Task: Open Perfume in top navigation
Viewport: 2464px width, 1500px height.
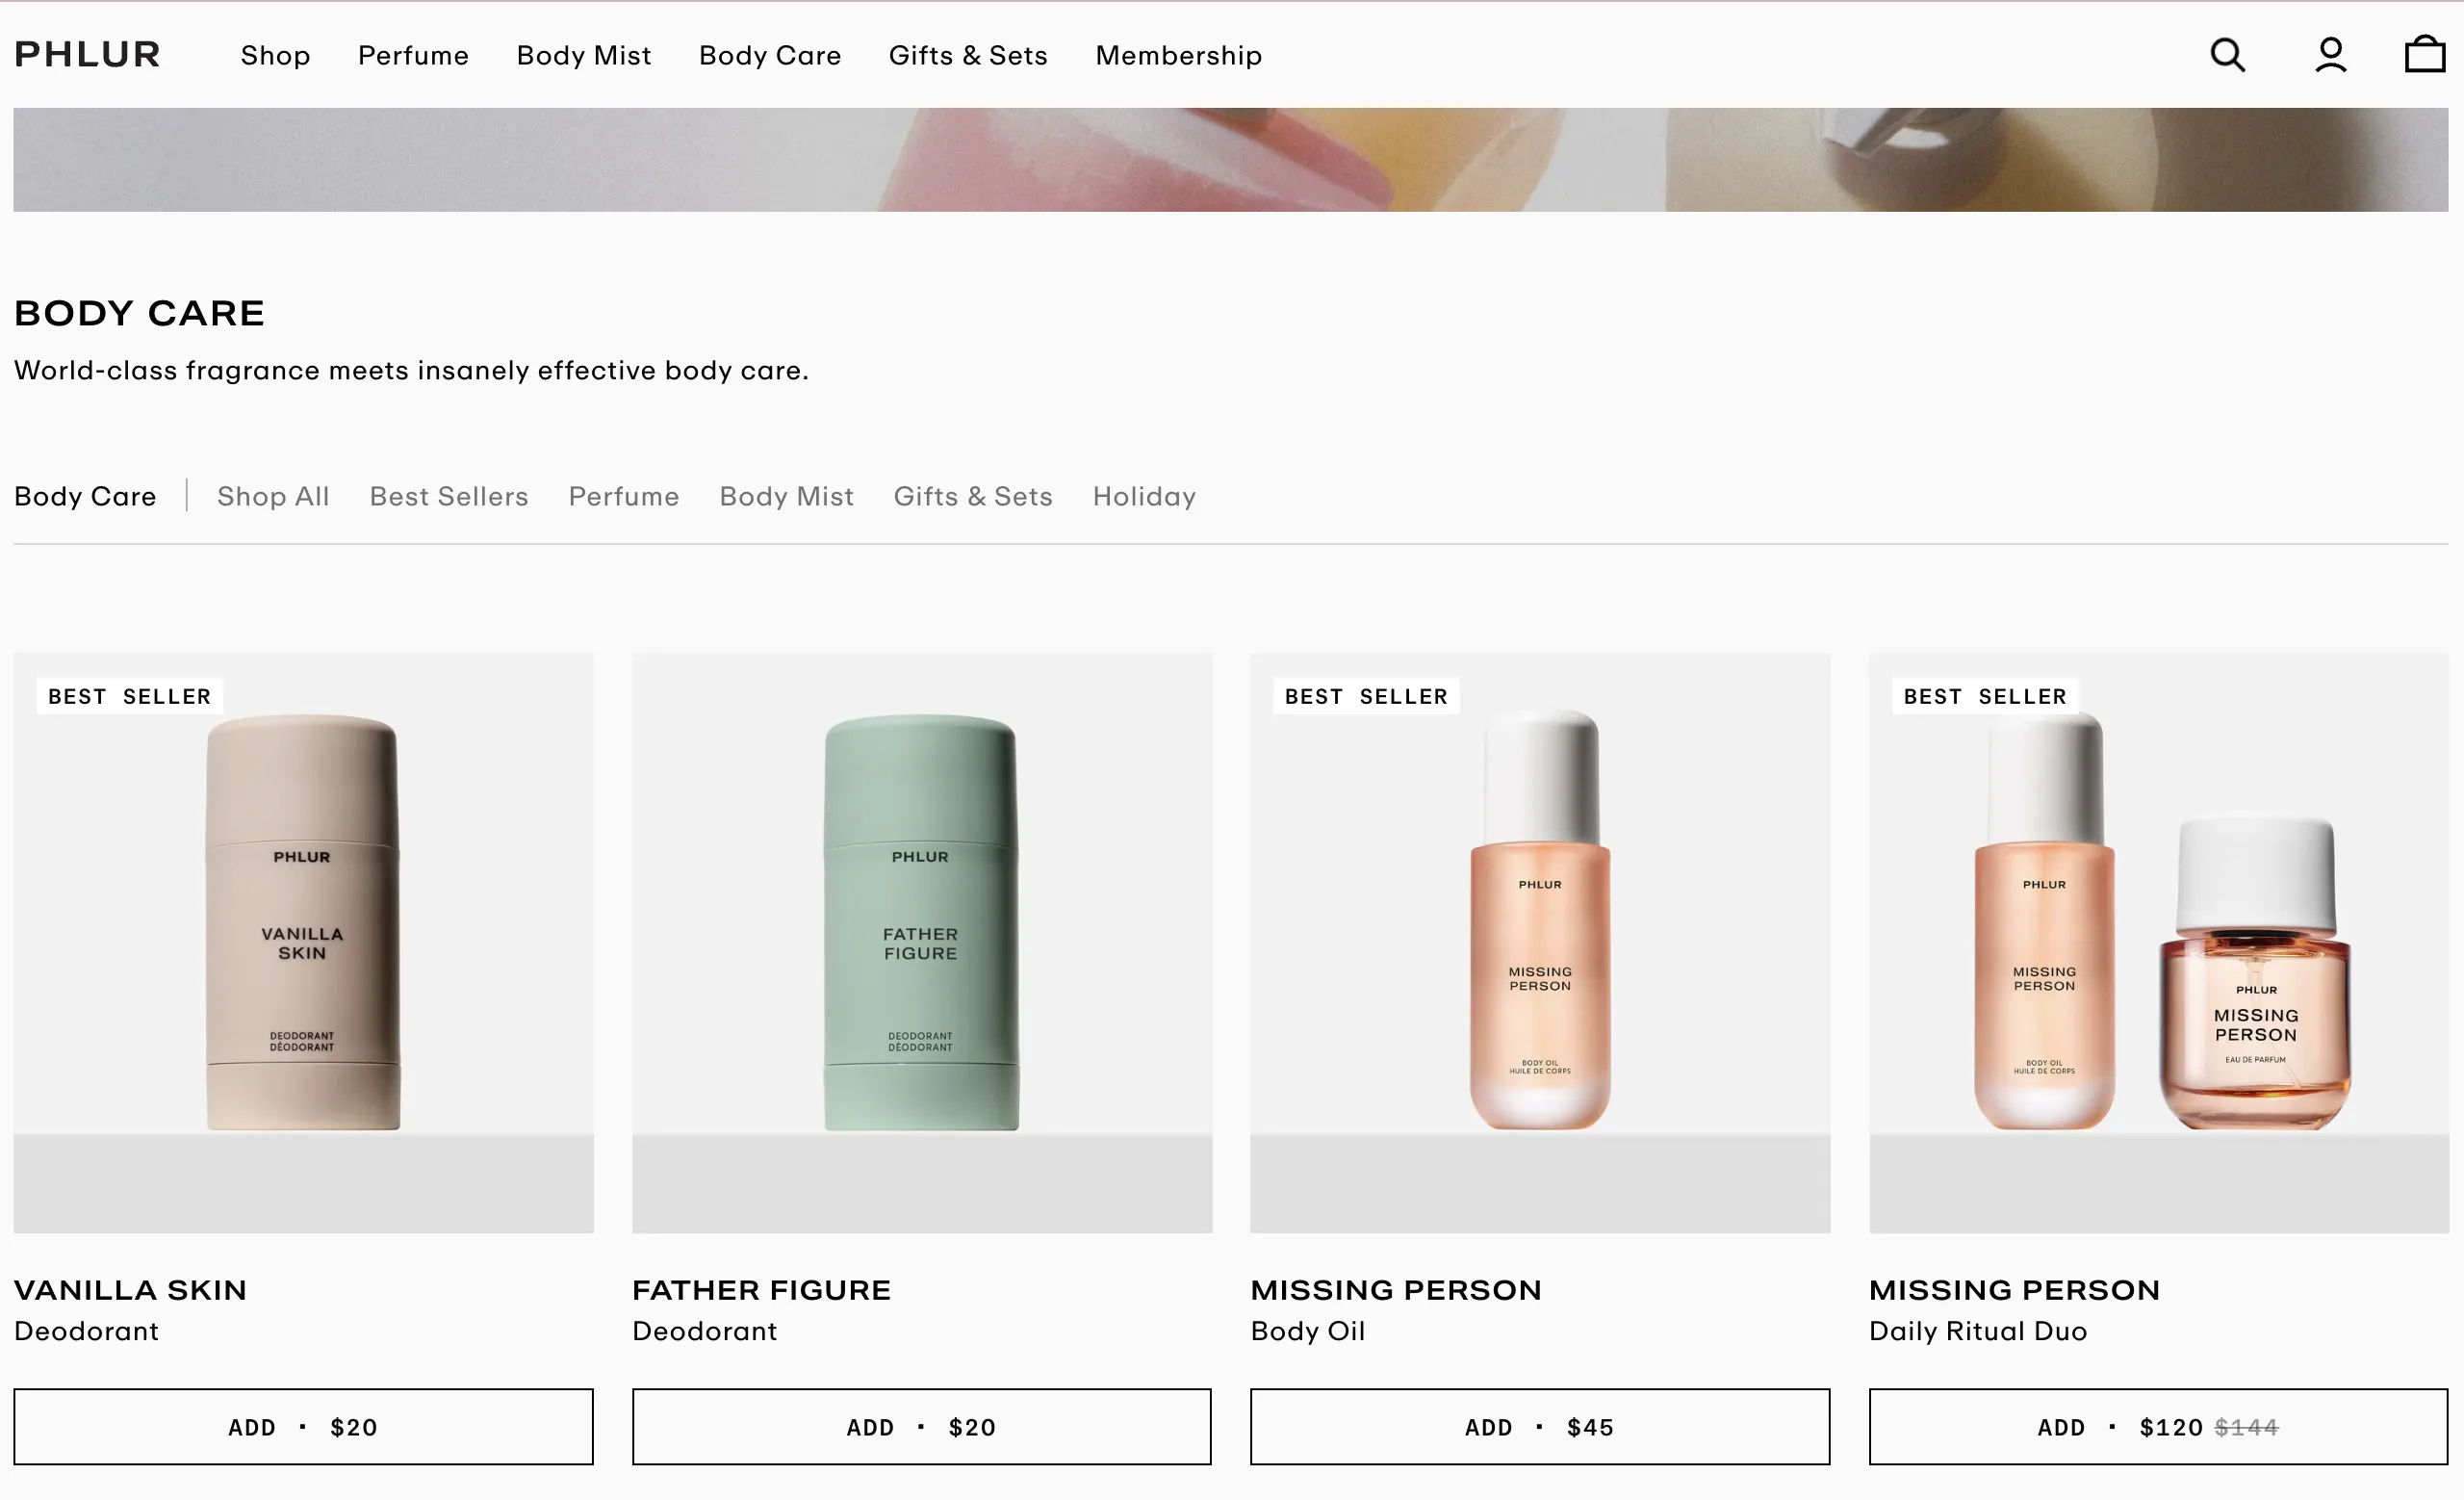Action: (x=413, y=56)
